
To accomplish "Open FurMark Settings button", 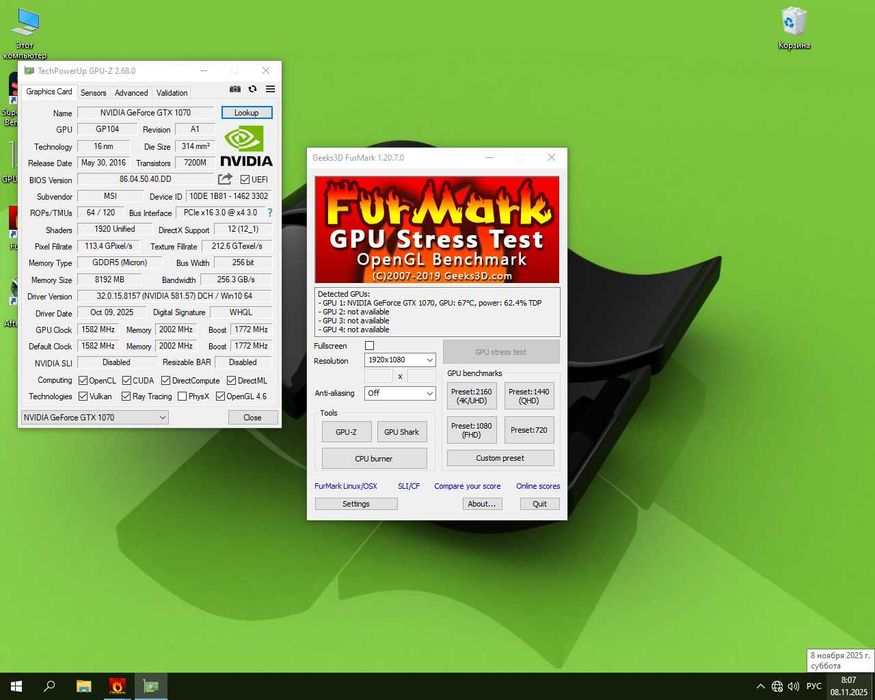I will click(356, 504).
